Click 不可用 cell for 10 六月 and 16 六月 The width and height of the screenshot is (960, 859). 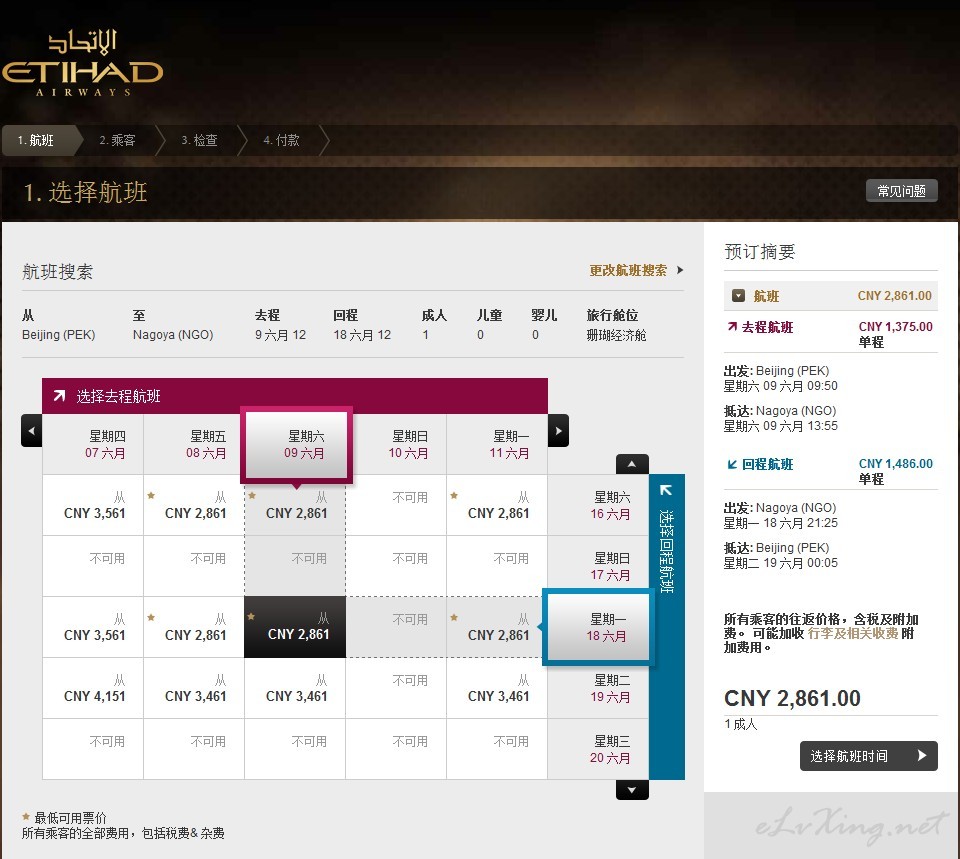tap(396, 505)
